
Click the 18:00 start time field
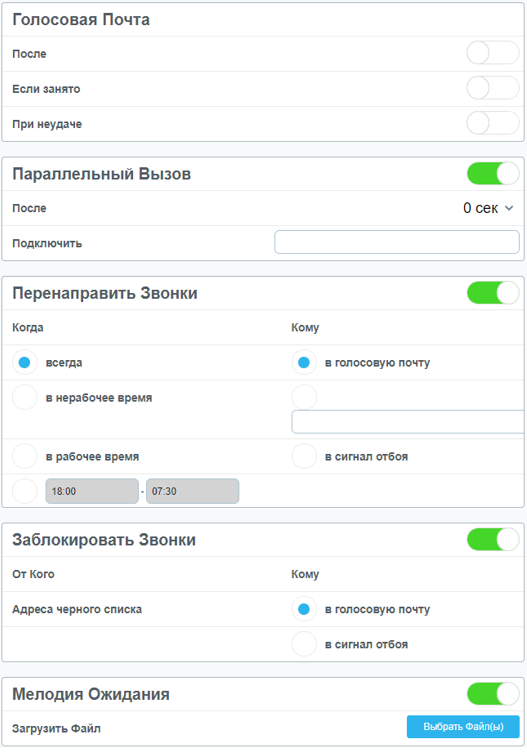pyautogui.click(x=92, y=491)
